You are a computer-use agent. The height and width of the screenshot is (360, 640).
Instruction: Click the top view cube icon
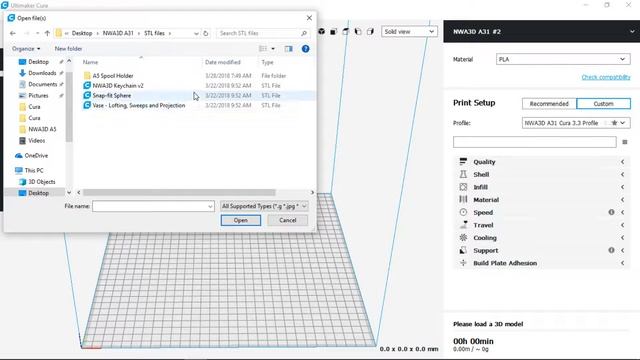click(346, 31)
